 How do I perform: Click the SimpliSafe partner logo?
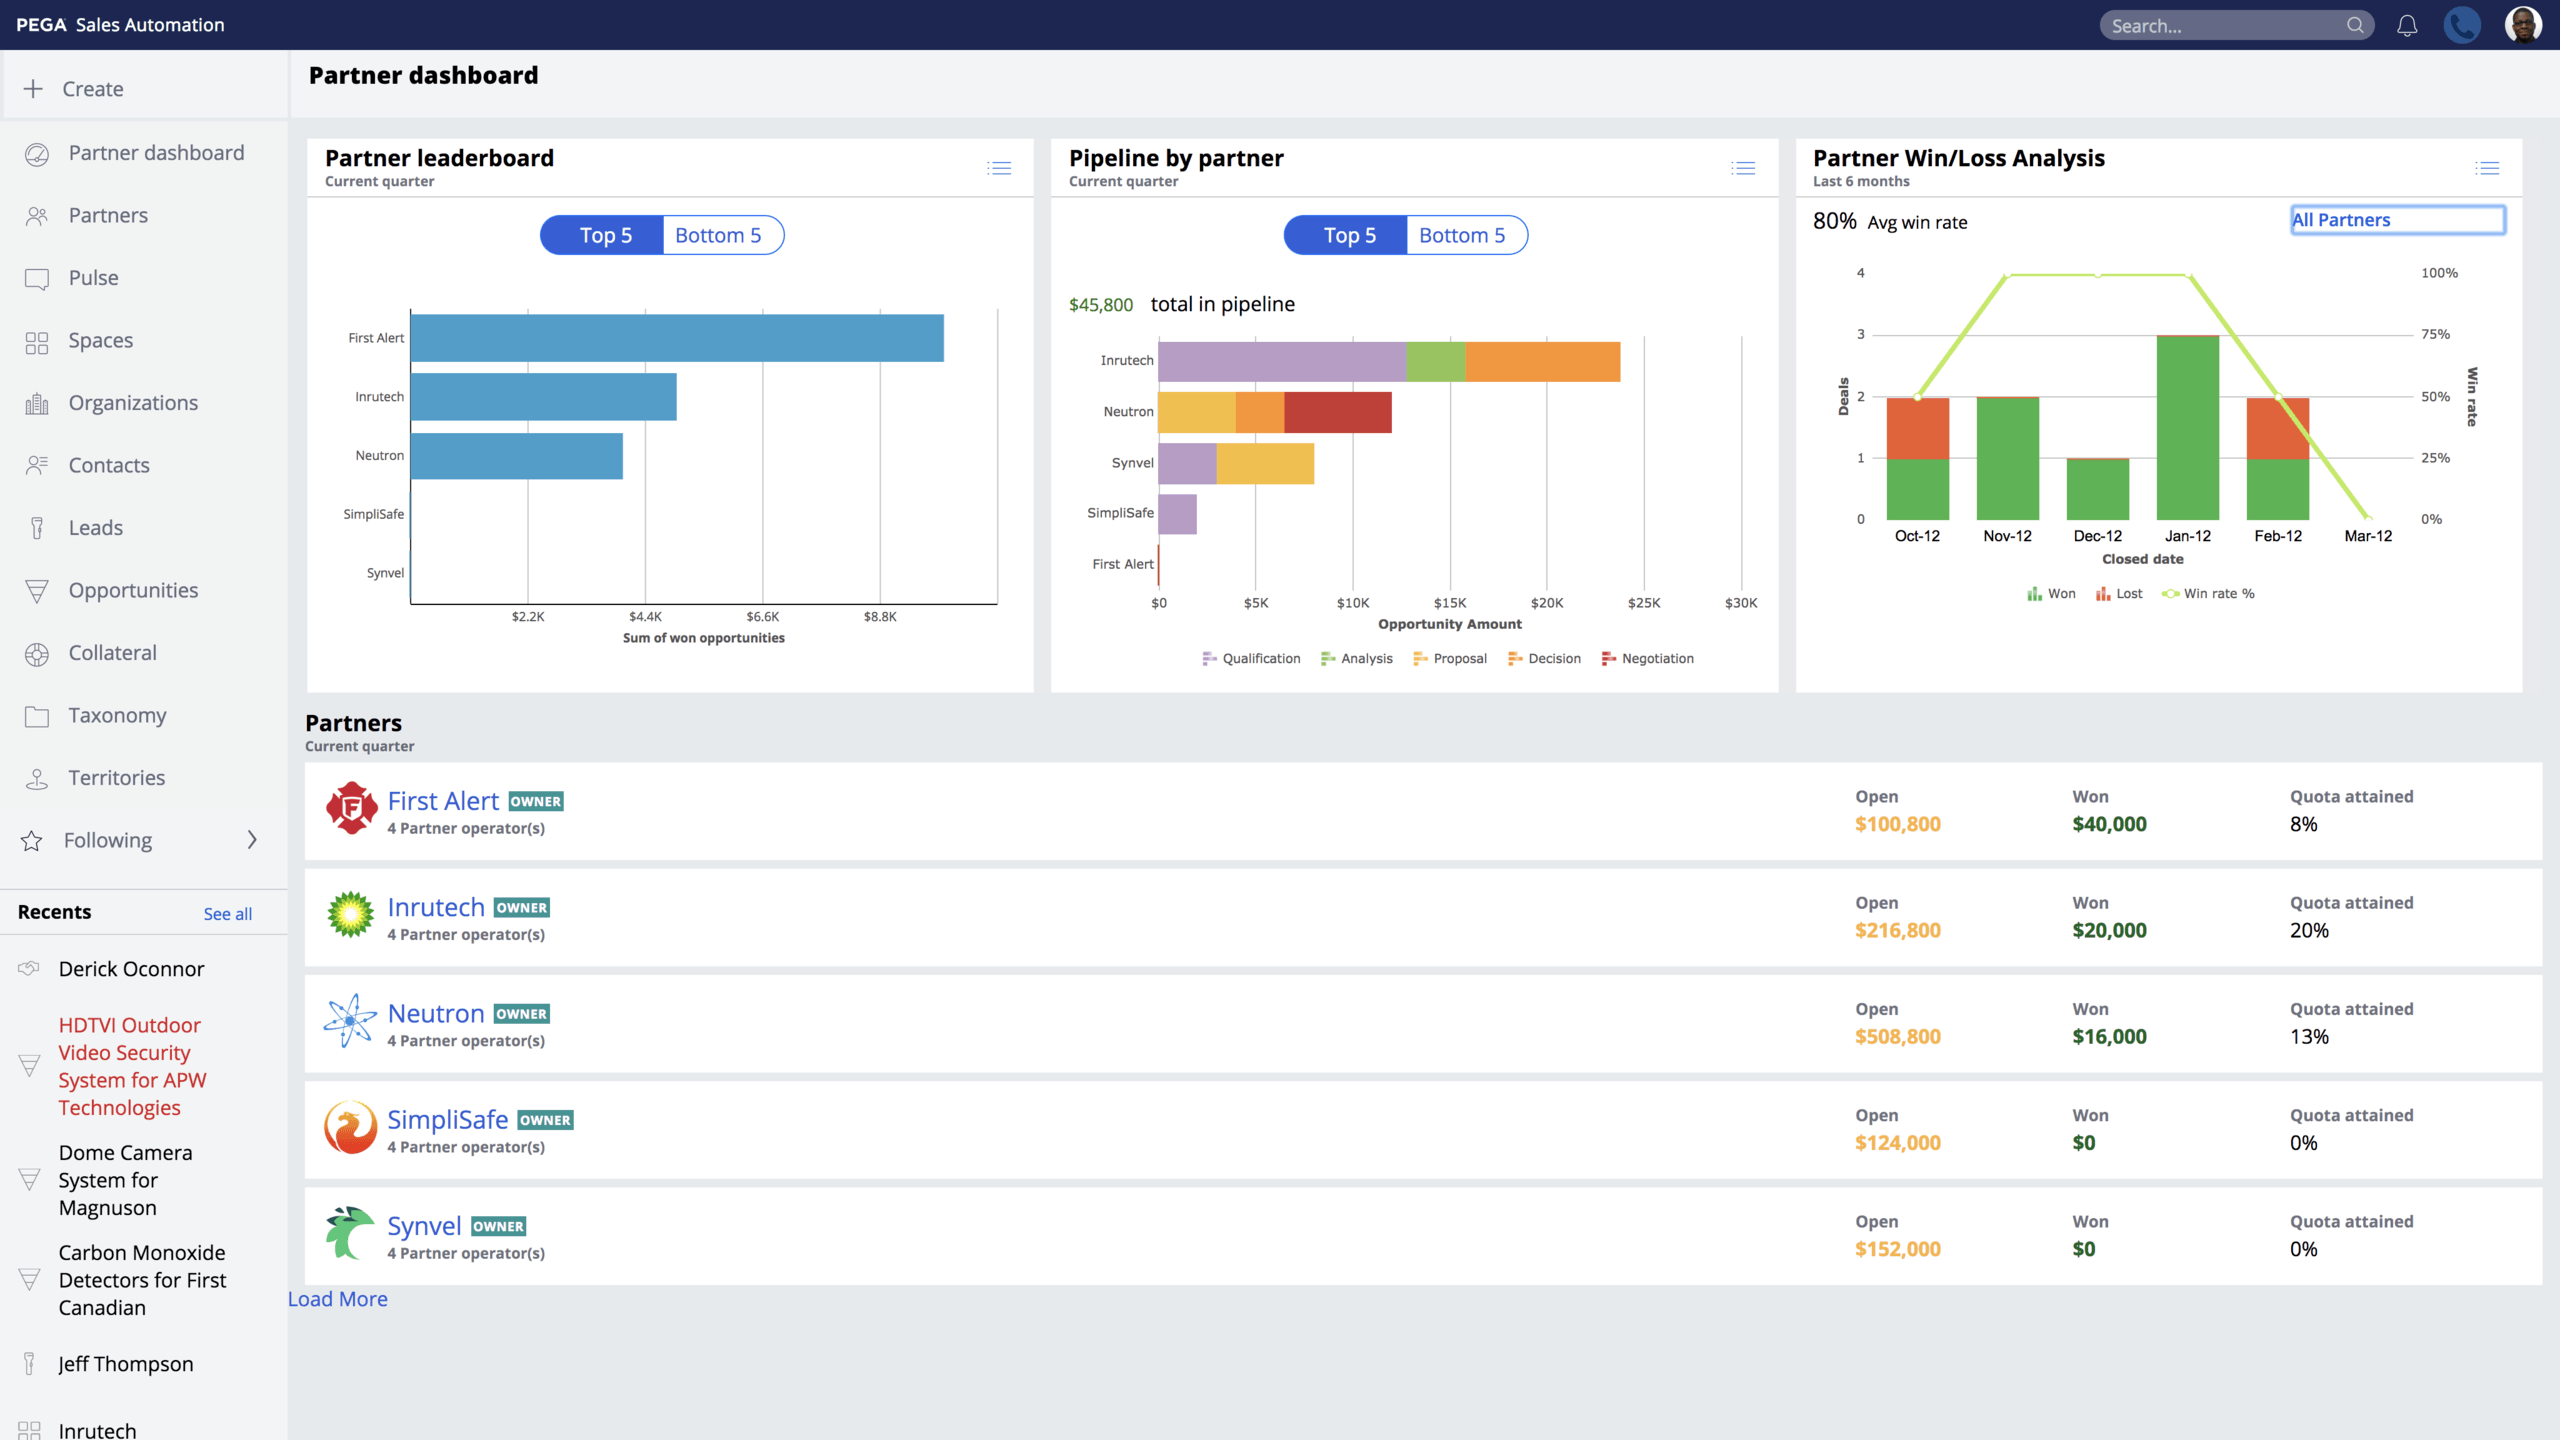[x=351, y=1128]
